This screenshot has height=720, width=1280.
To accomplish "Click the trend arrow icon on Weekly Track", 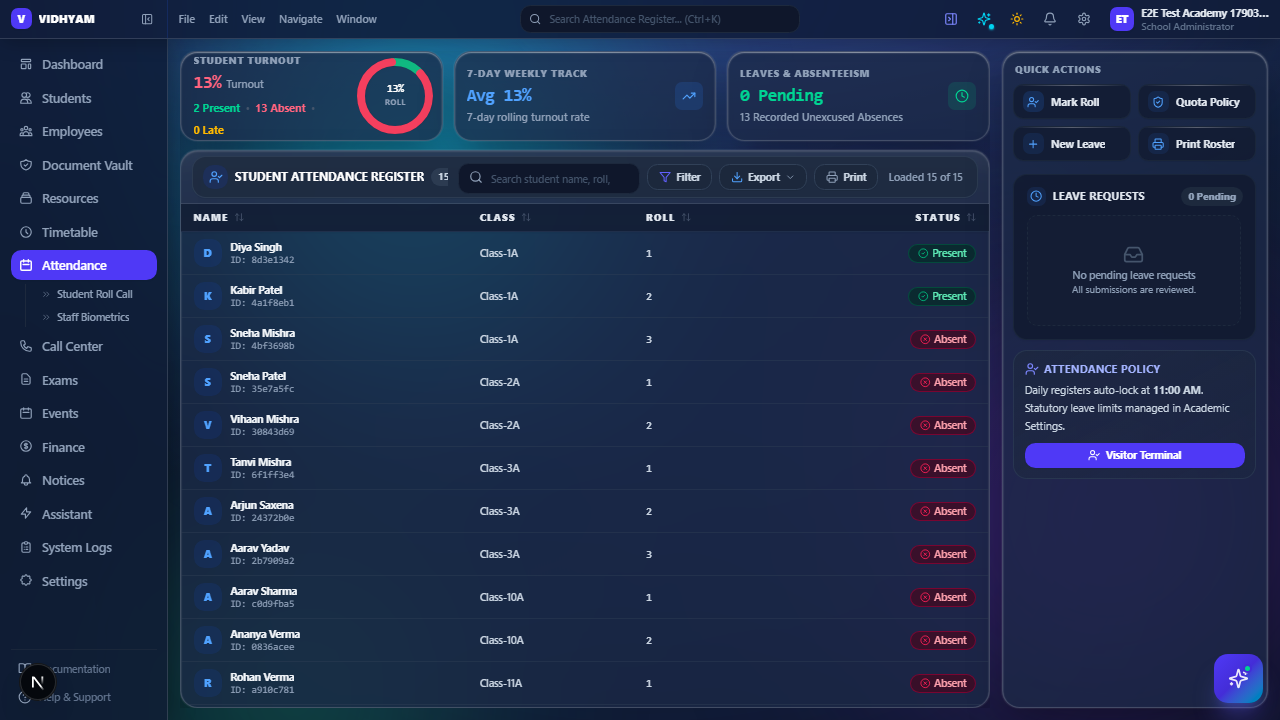I will coord(689,96).
